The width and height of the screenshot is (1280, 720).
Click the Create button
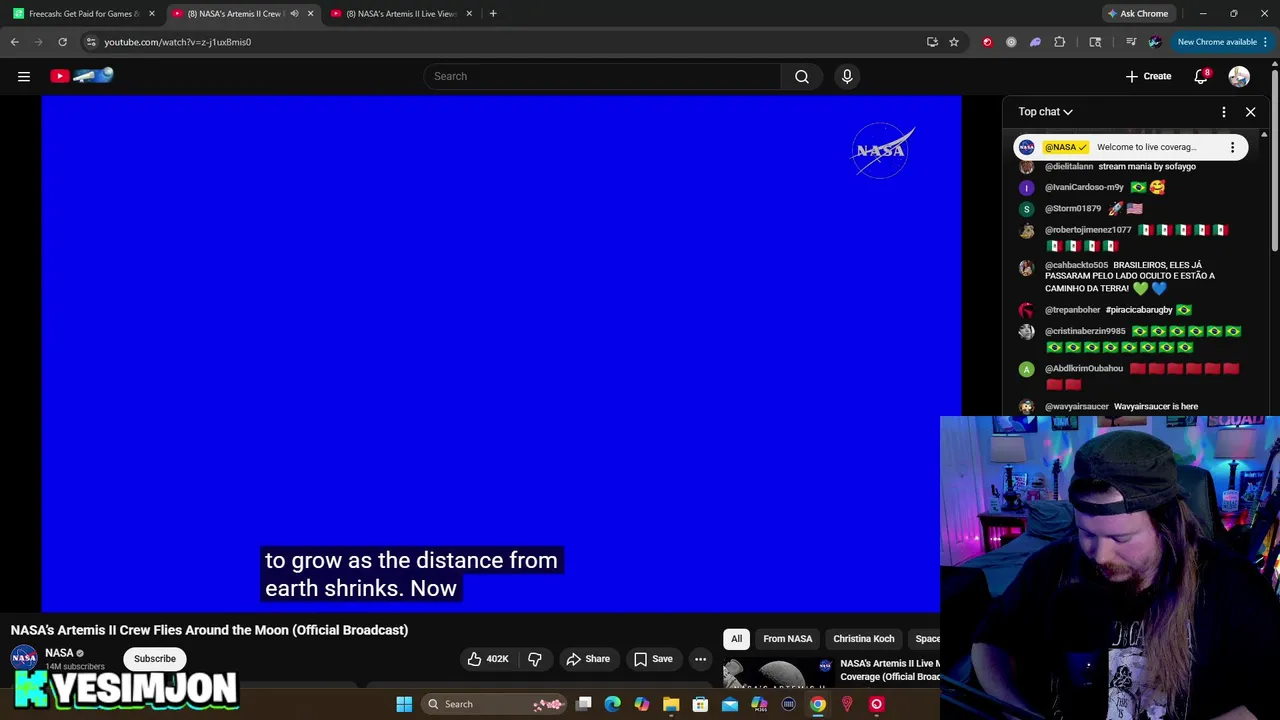[x=1148, y=76]
